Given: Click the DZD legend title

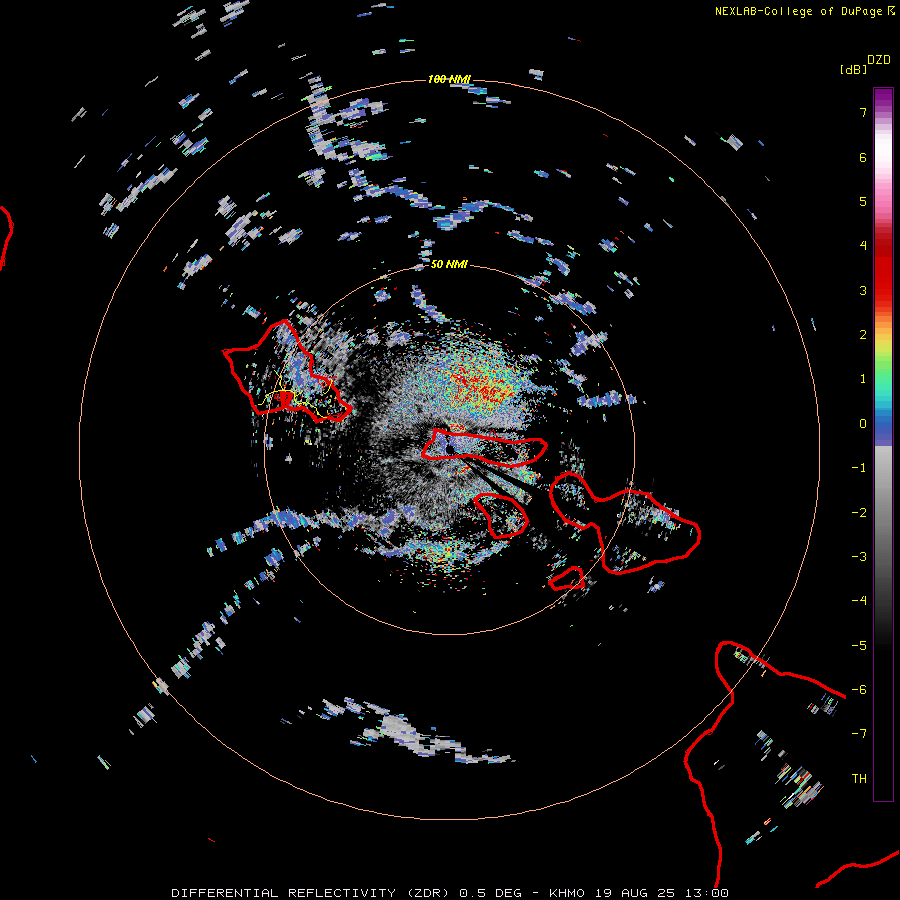Looking at the screenshot, I should (x=879, y=60).
